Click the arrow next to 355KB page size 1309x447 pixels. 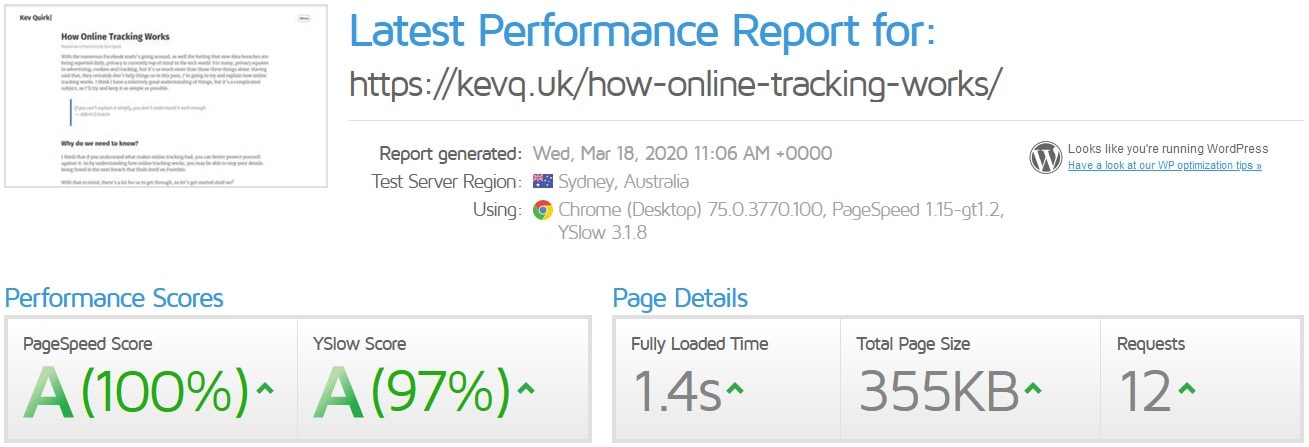coord(1035,388)
